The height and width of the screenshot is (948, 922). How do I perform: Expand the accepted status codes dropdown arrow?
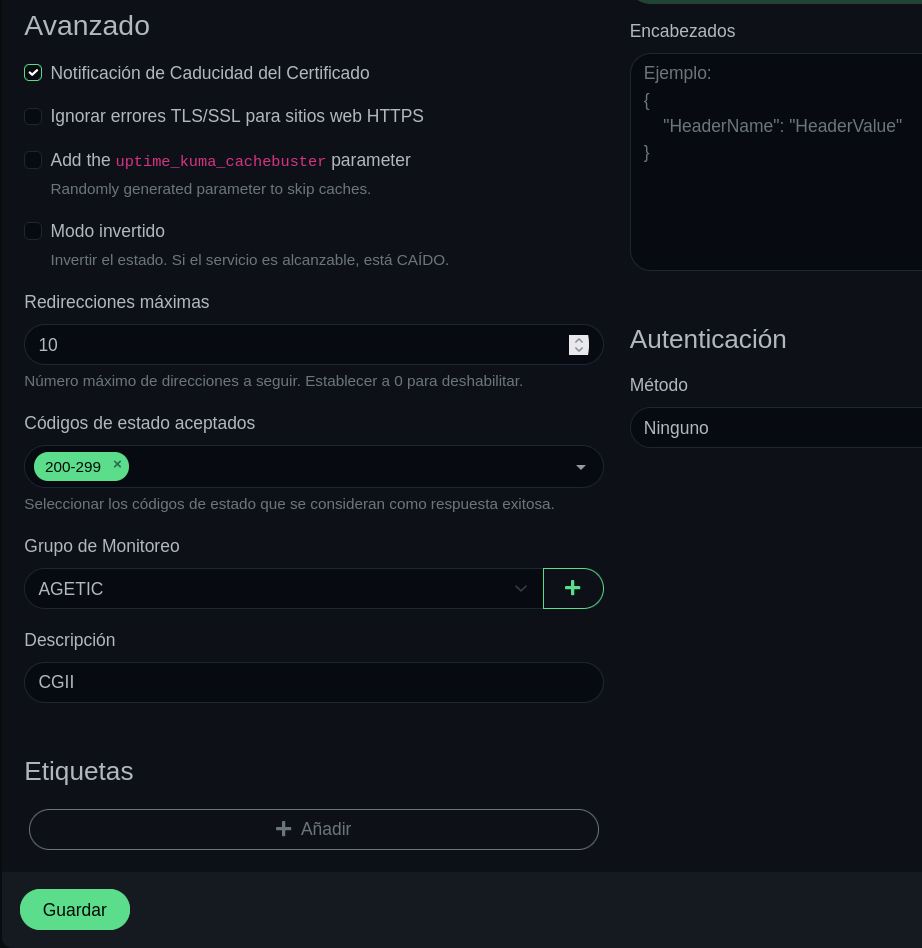point(581,467)
